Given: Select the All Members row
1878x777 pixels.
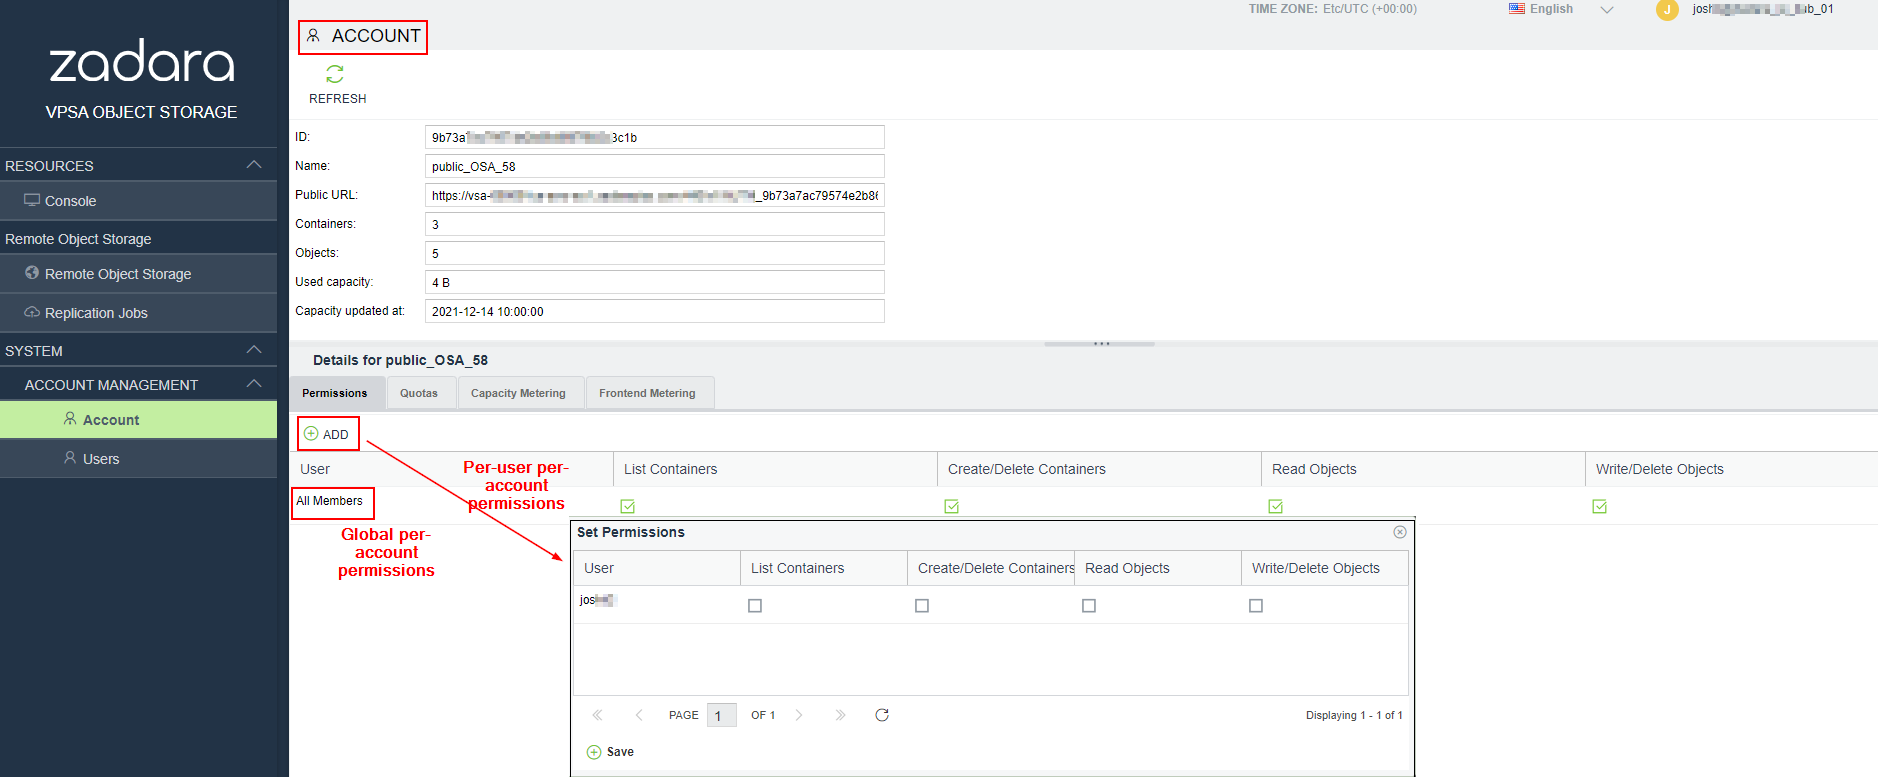Looking at the screenshot, I should click(1084, 505).
